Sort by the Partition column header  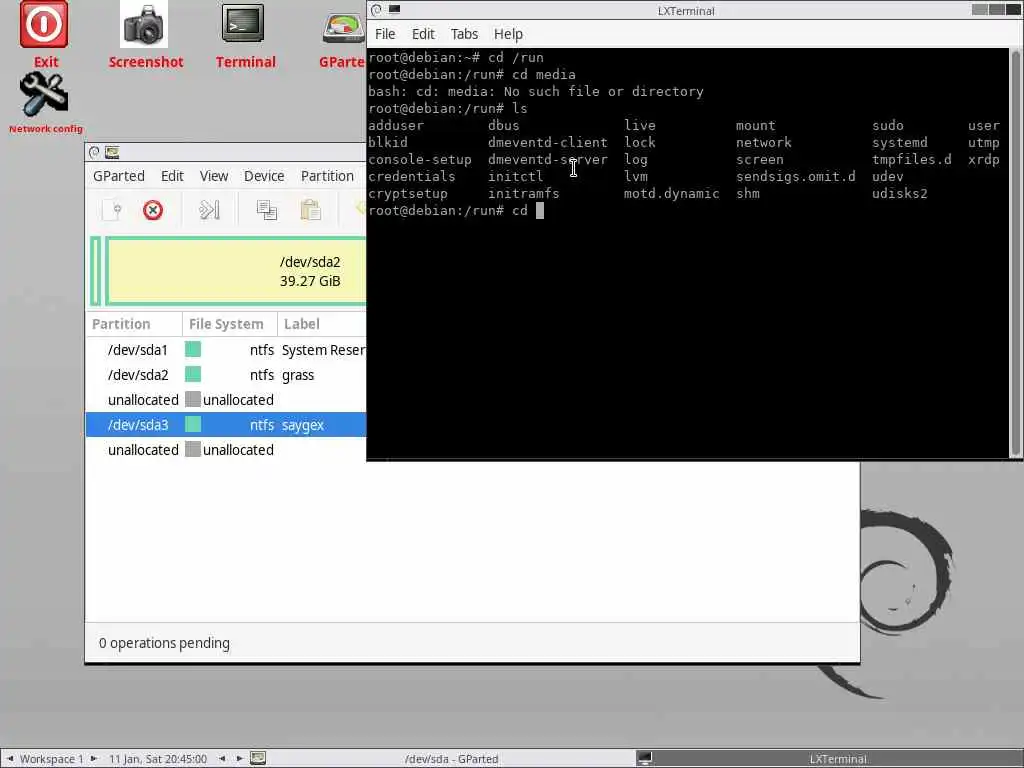click(134, 324)
